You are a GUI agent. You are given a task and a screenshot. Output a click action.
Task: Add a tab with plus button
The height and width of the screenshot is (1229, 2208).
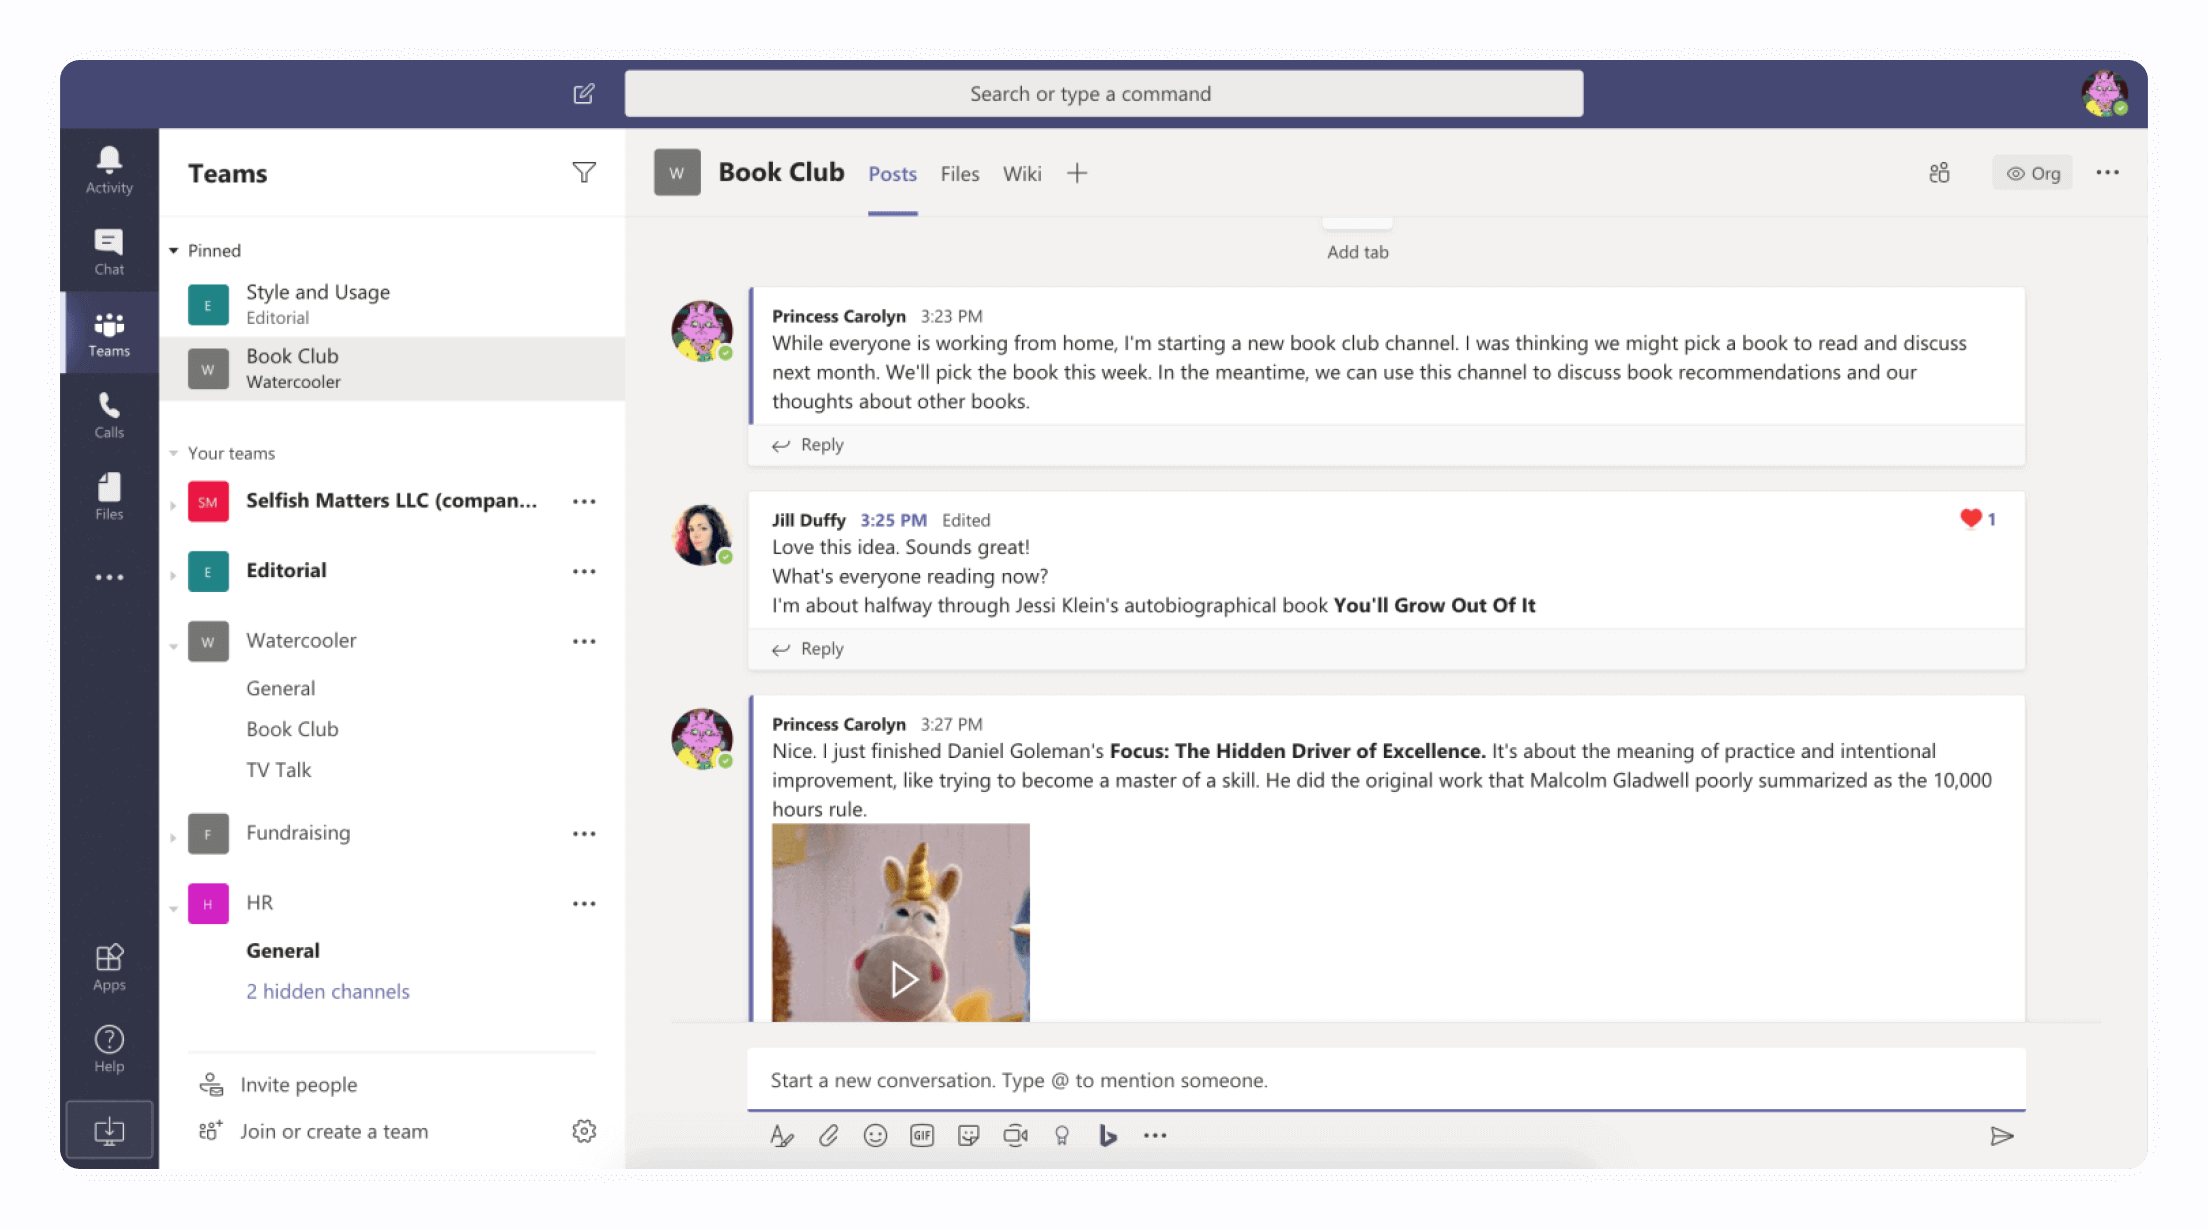click(1077, 173)
